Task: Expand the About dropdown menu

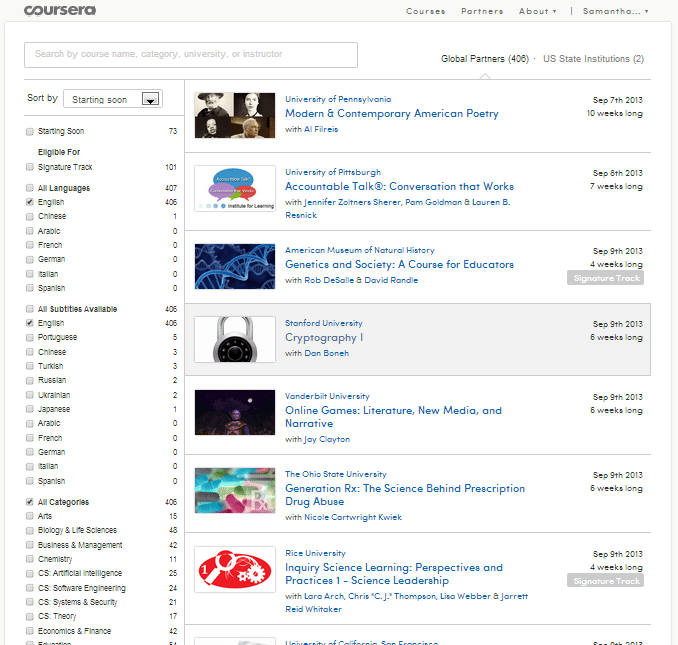Action: [537, 11]
